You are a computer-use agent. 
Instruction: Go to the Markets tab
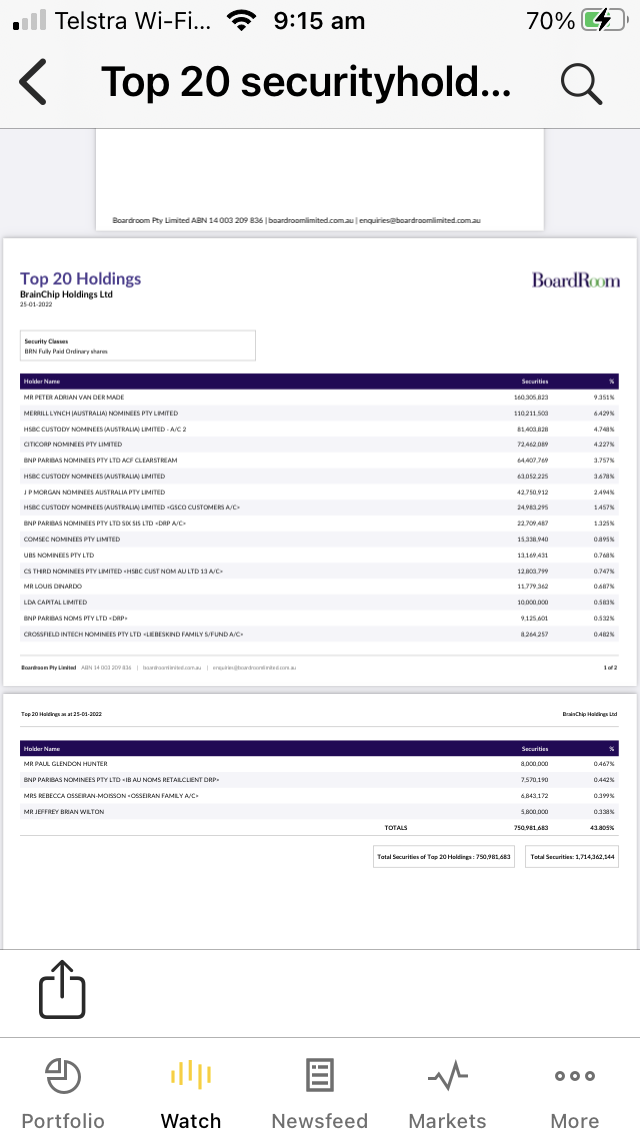[x=447, y=1093]
